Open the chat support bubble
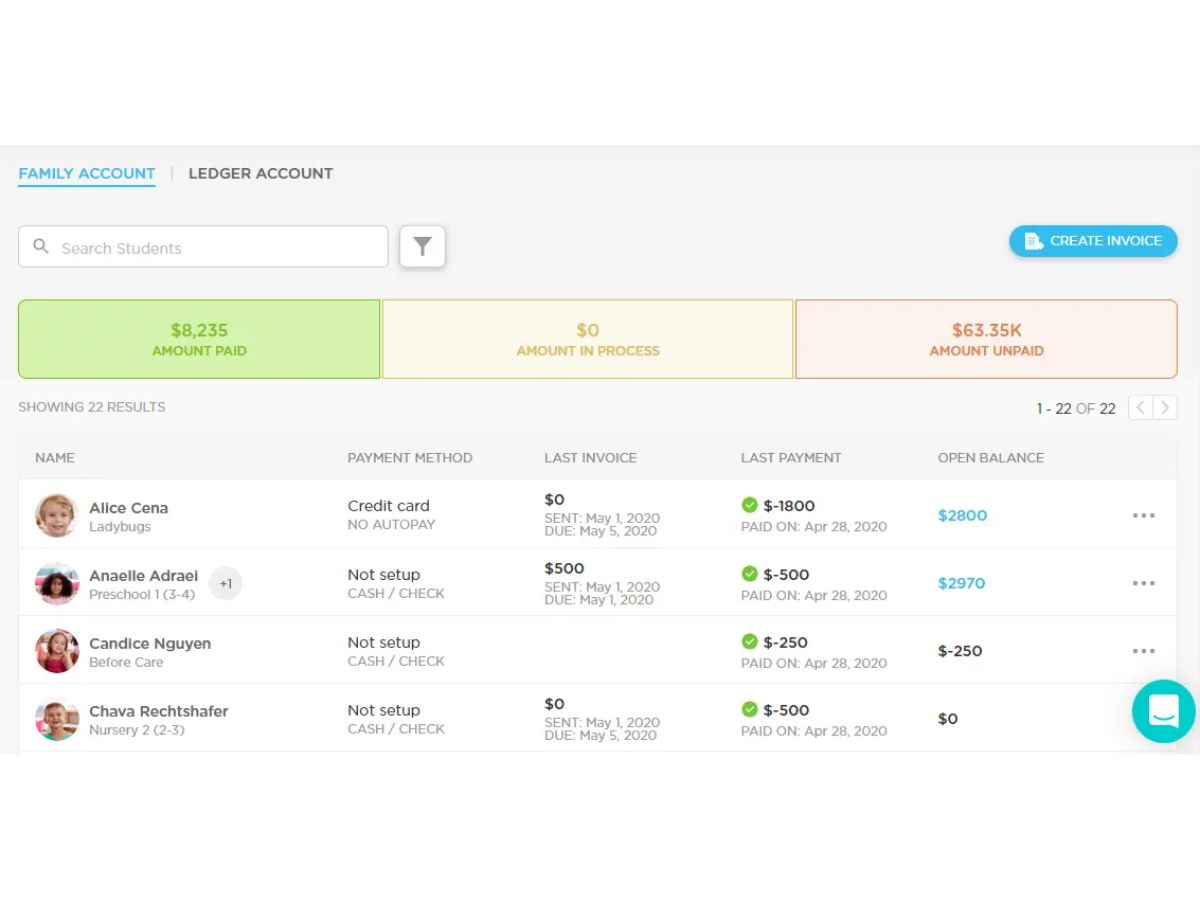 [1164, 711]
